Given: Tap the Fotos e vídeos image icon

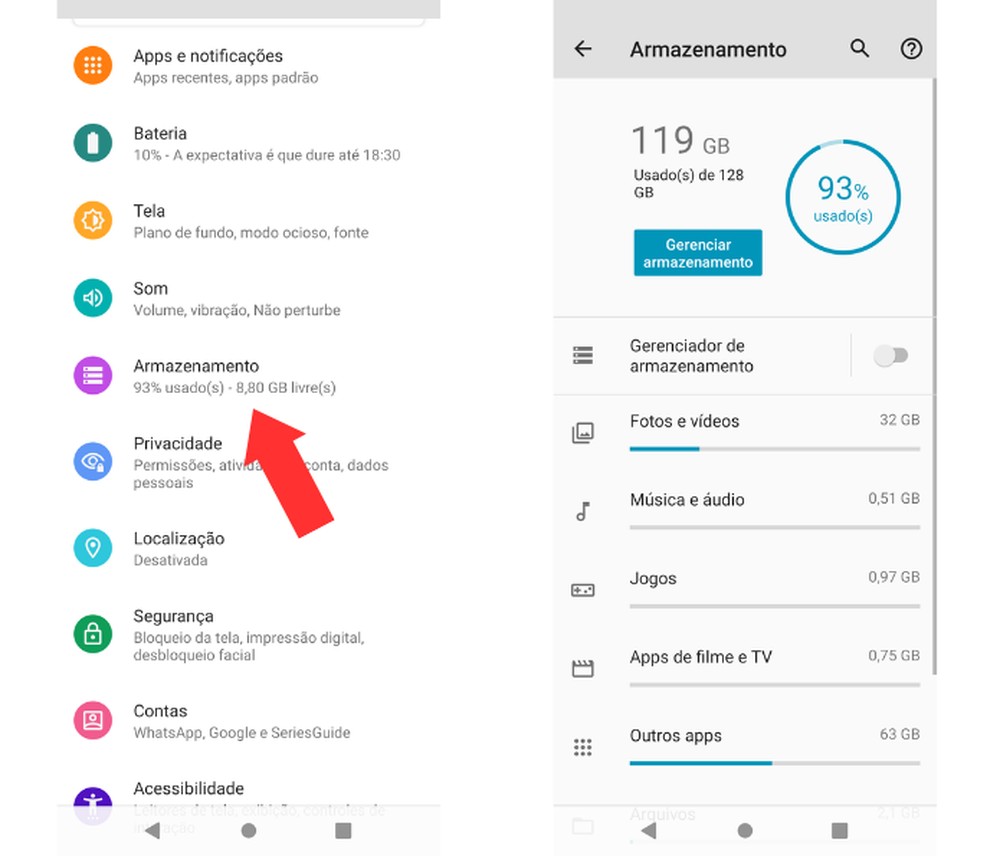Looking at the screenshot, I should (583, 433).
